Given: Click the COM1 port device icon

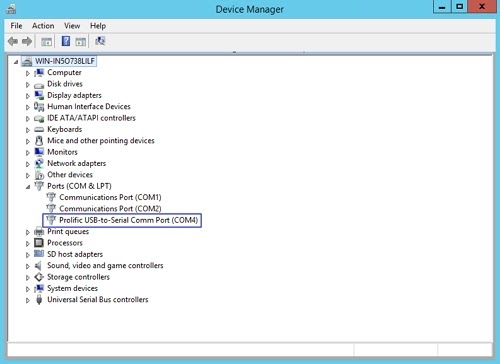Looking at the screenshot, I should click(51, 197).
